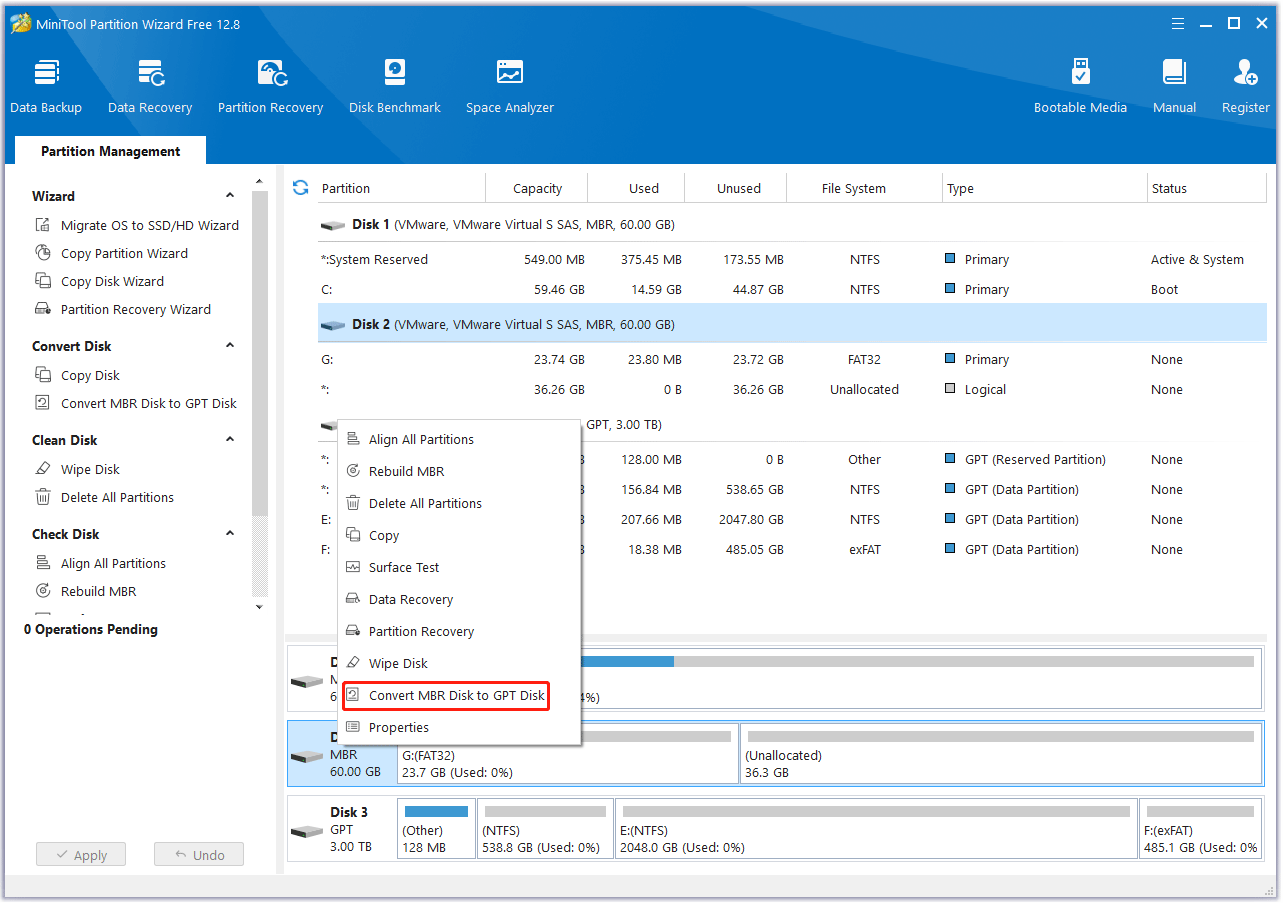Collapse the Clean Disk section
Image resolution: width=1283 pixels, height=903 pixels.
[230, 440]
